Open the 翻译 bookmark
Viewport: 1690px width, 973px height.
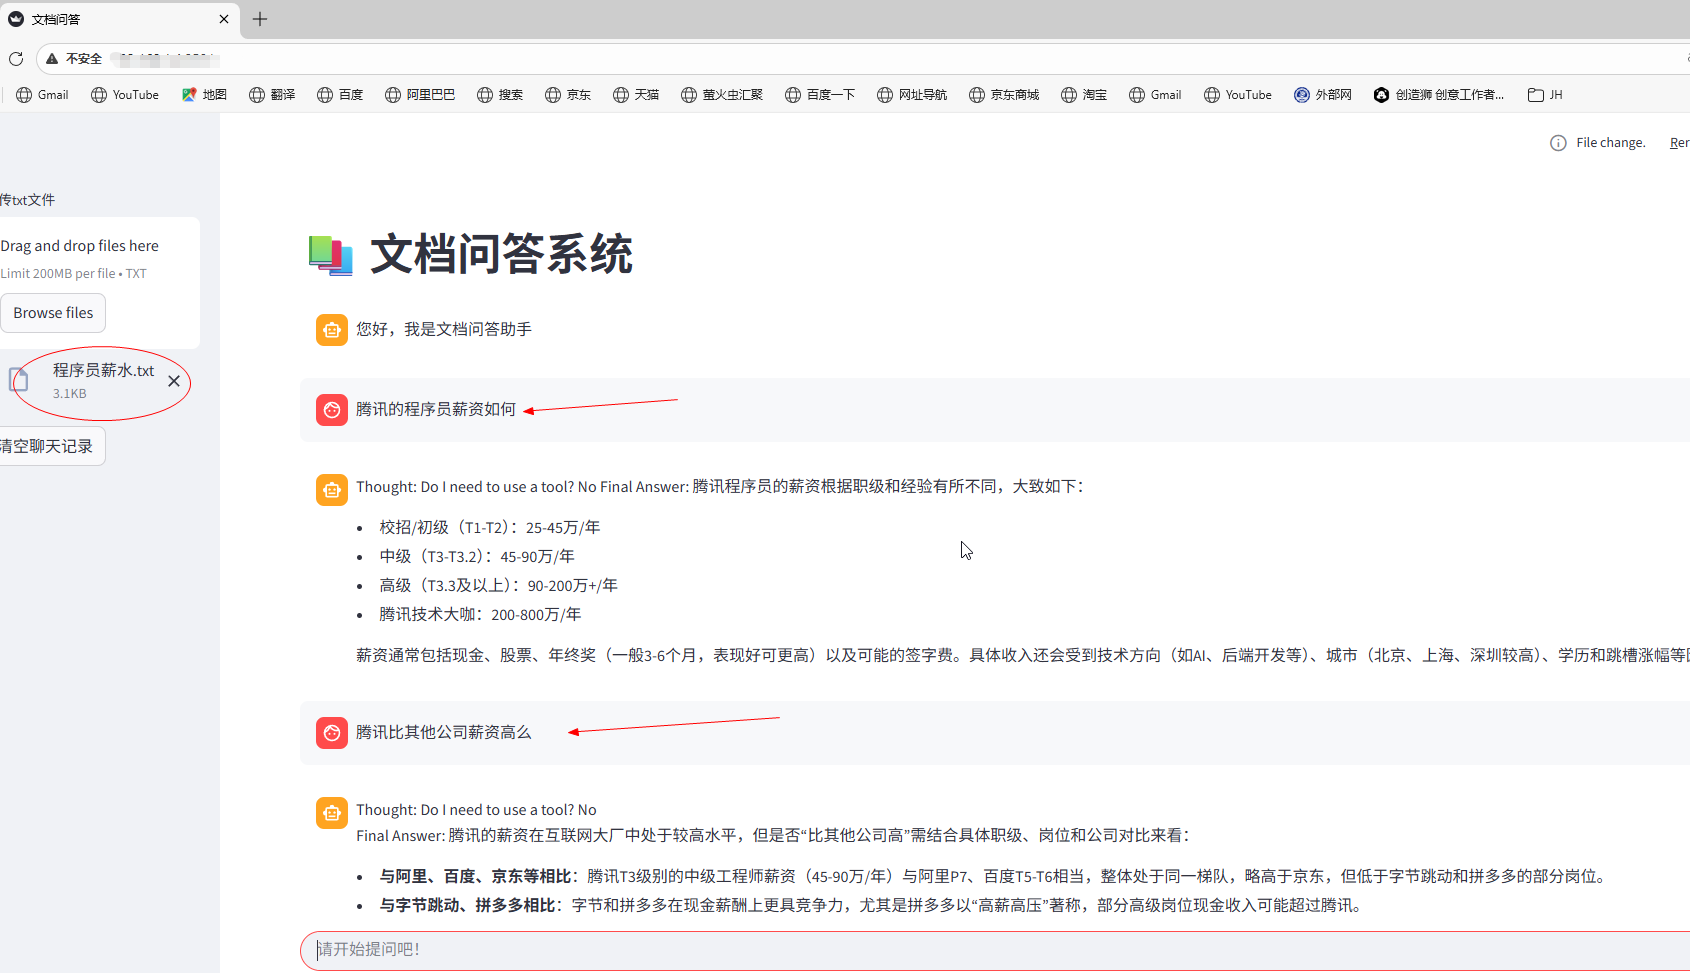point(272,95)
